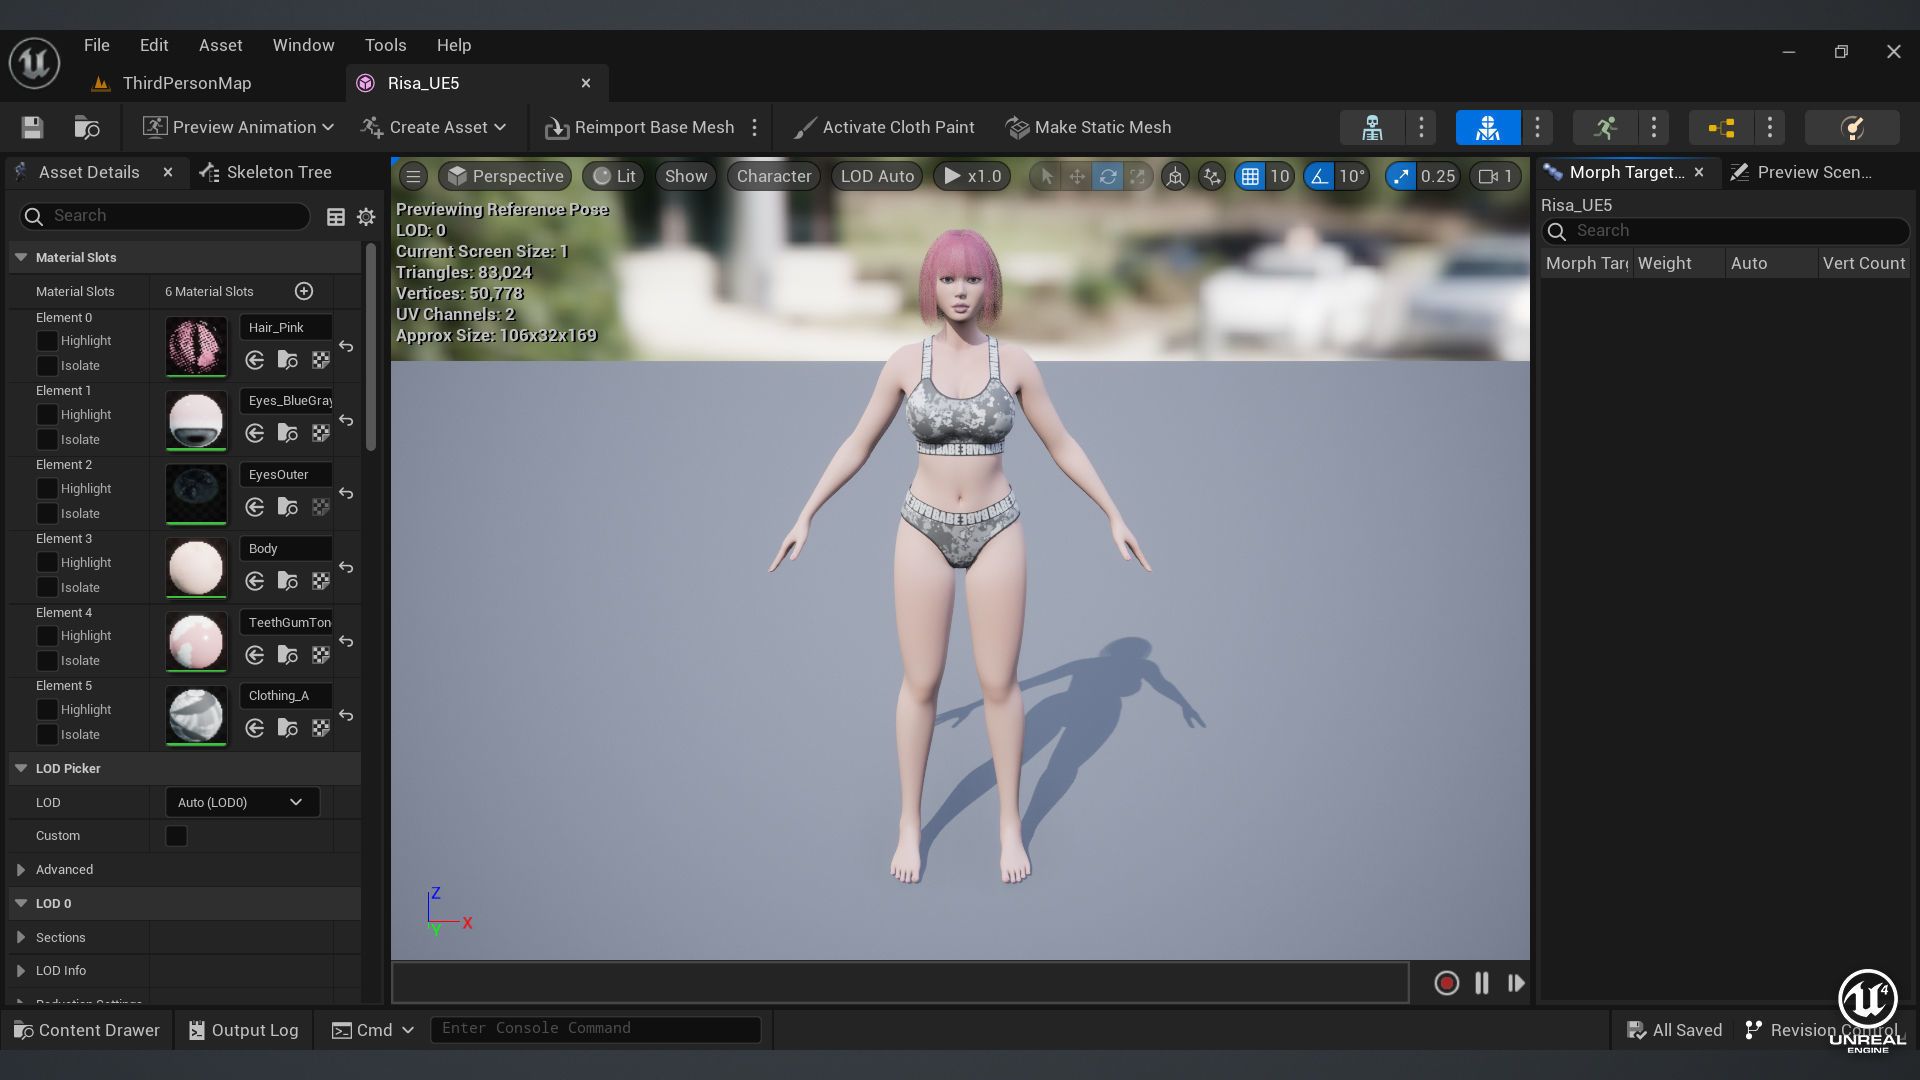Click Reimport Base Mesh button
The image size is (1920, 1080).
(x=640, y=127)
